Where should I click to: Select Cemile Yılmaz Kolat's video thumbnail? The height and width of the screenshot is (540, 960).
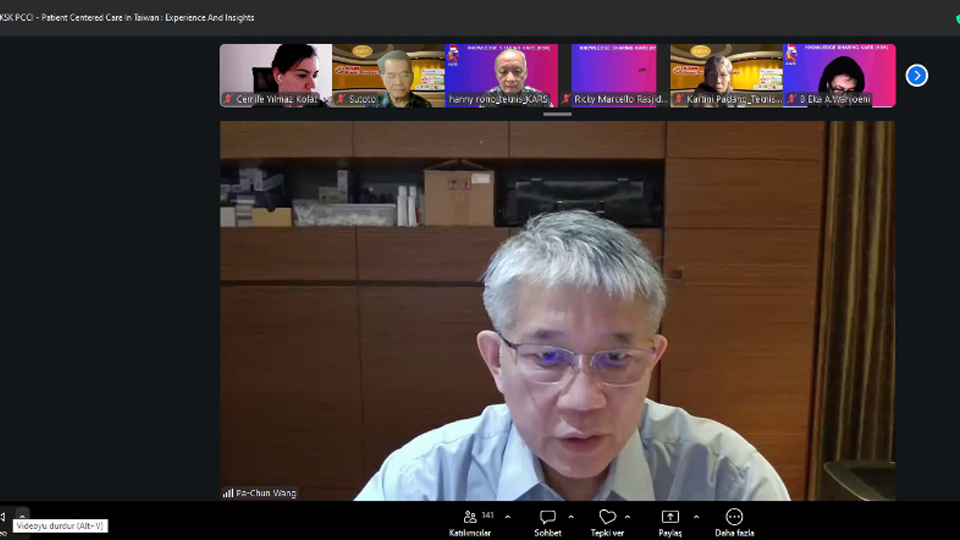click(x=276, y=75)
